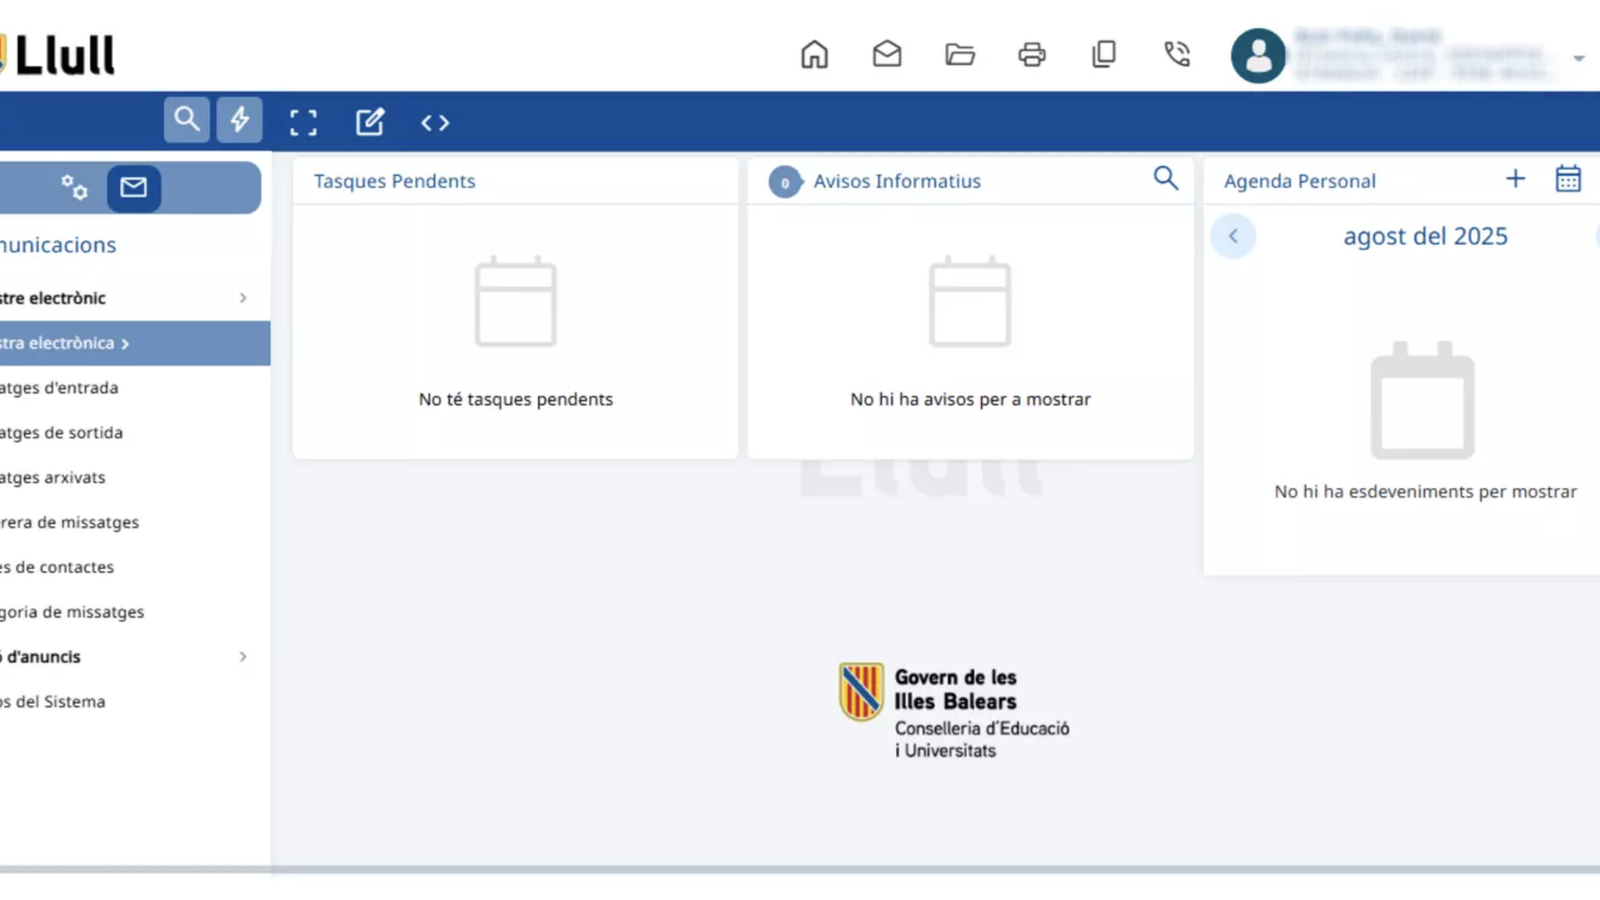Click the Llull logo
Screen dimensions: 1600x900
coord(58,54)
